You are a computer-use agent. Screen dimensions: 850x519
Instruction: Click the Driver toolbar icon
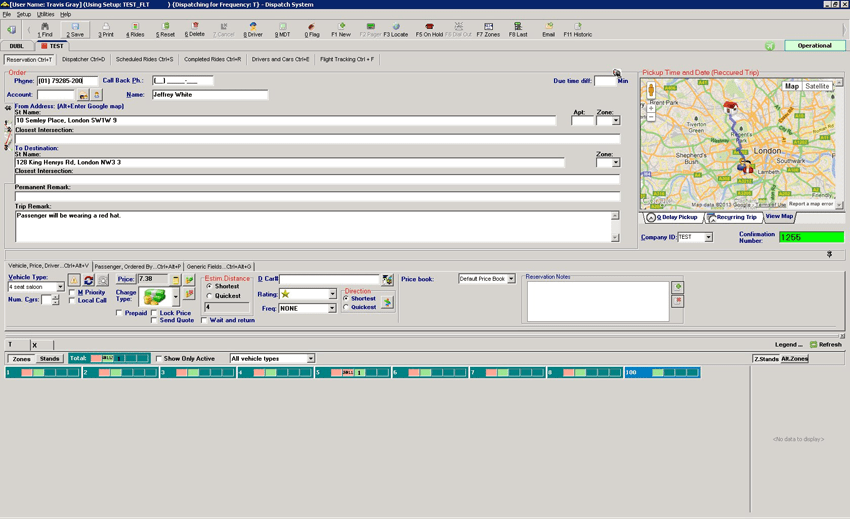253,30
